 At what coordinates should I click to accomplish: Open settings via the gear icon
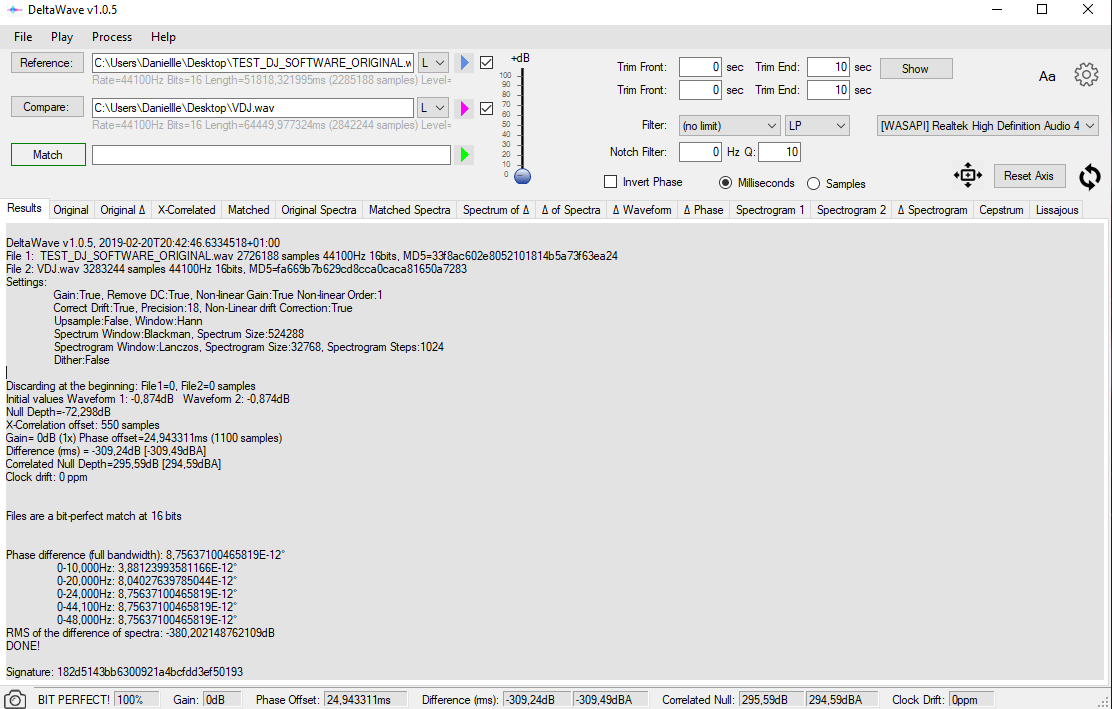click(x=1086, y=75)
